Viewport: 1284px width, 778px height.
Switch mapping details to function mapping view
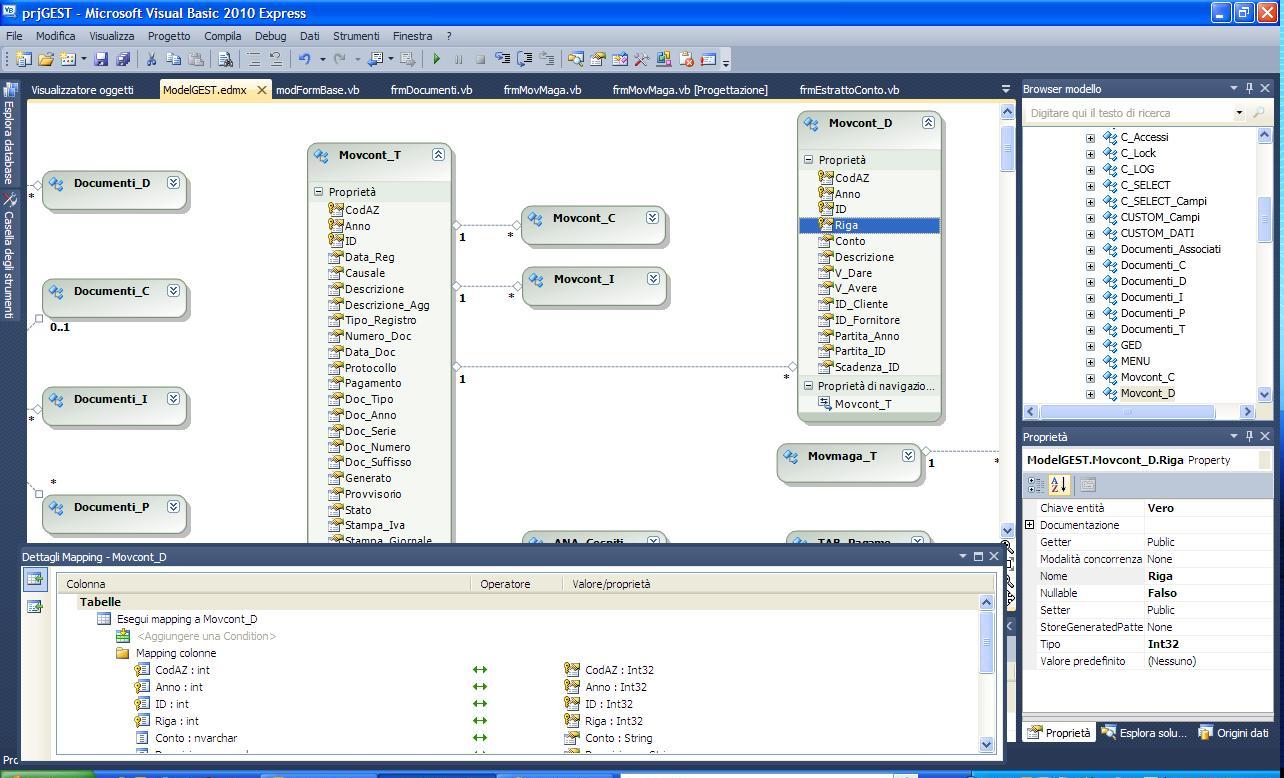point(34,607)
